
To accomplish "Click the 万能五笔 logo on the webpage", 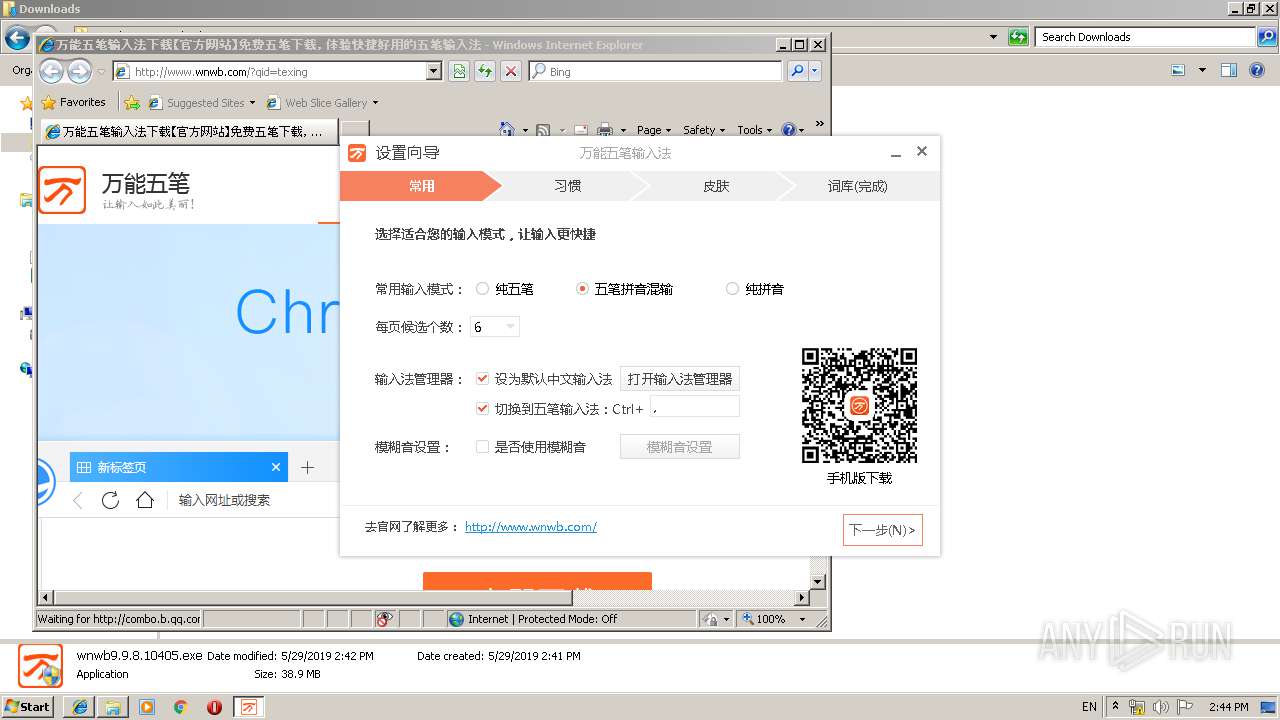I will point(62,190).
